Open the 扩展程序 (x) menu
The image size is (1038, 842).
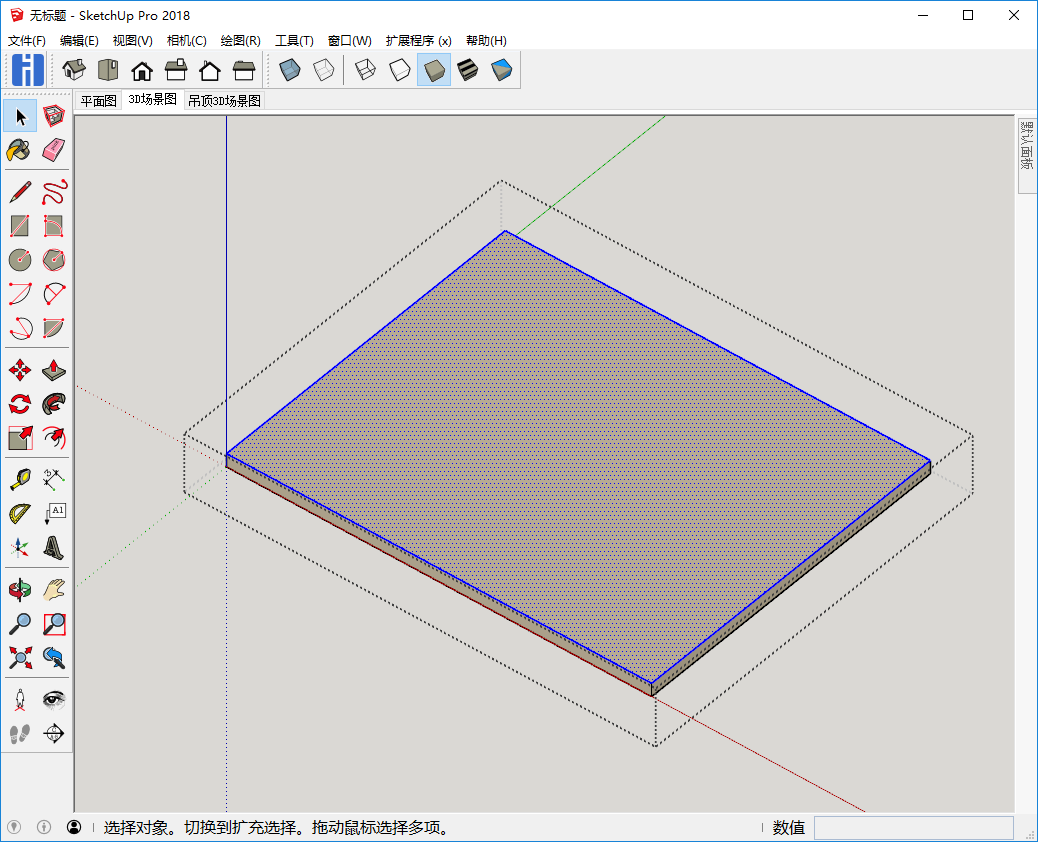(x=418, y=41)
